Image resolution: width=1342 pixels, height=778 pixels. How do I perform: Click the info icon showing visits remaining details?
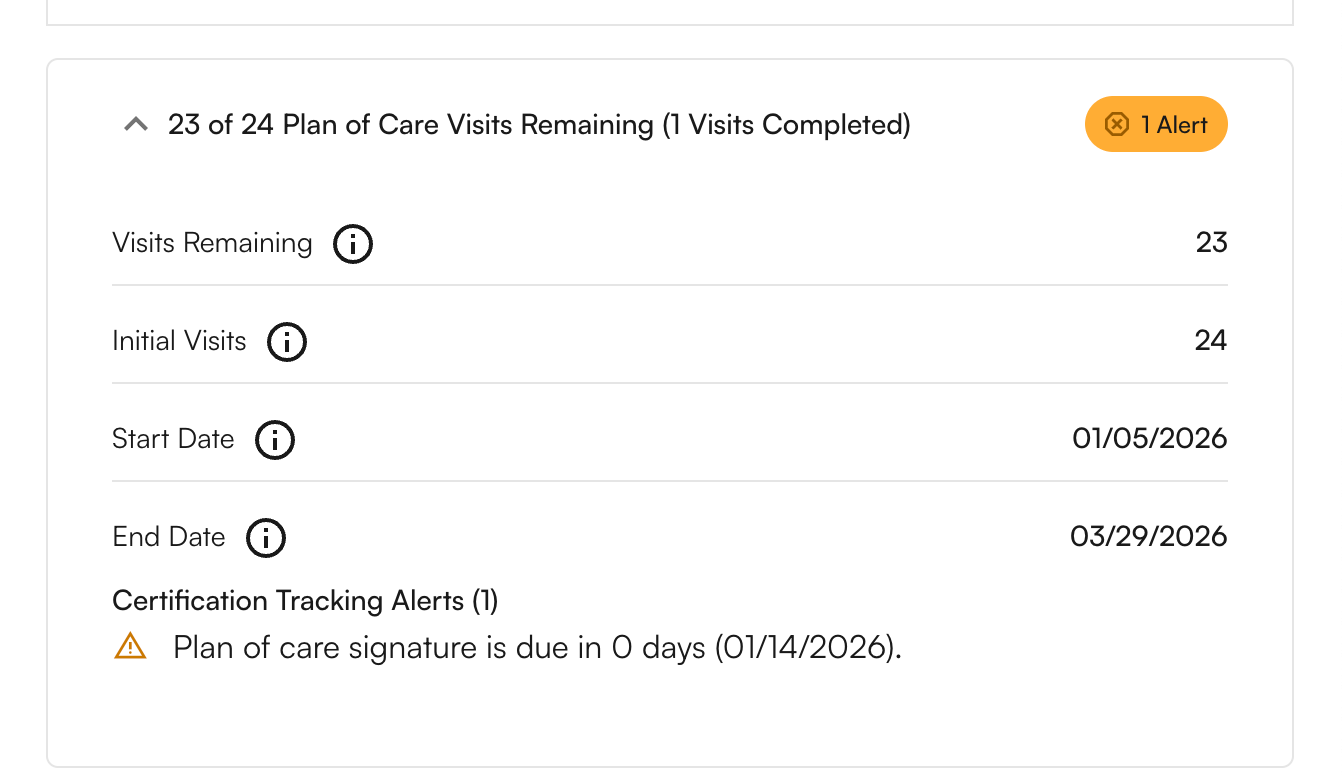point(353,243)
